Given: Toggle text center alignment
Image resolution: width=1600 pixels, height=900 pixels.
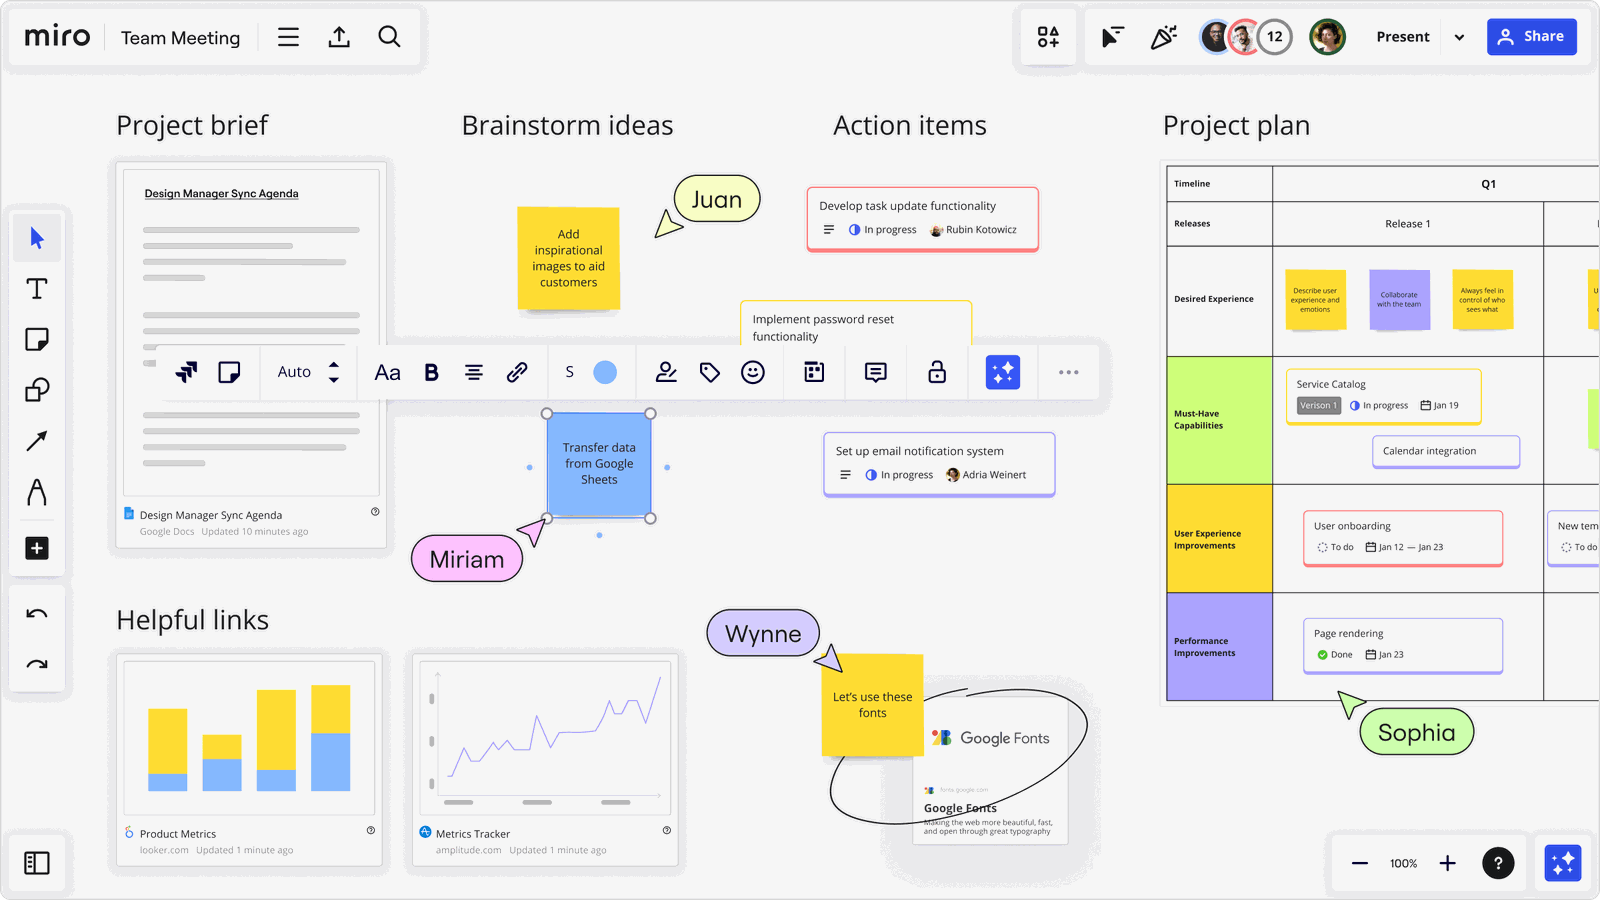Looking at the screenshot, I should 473,372.
